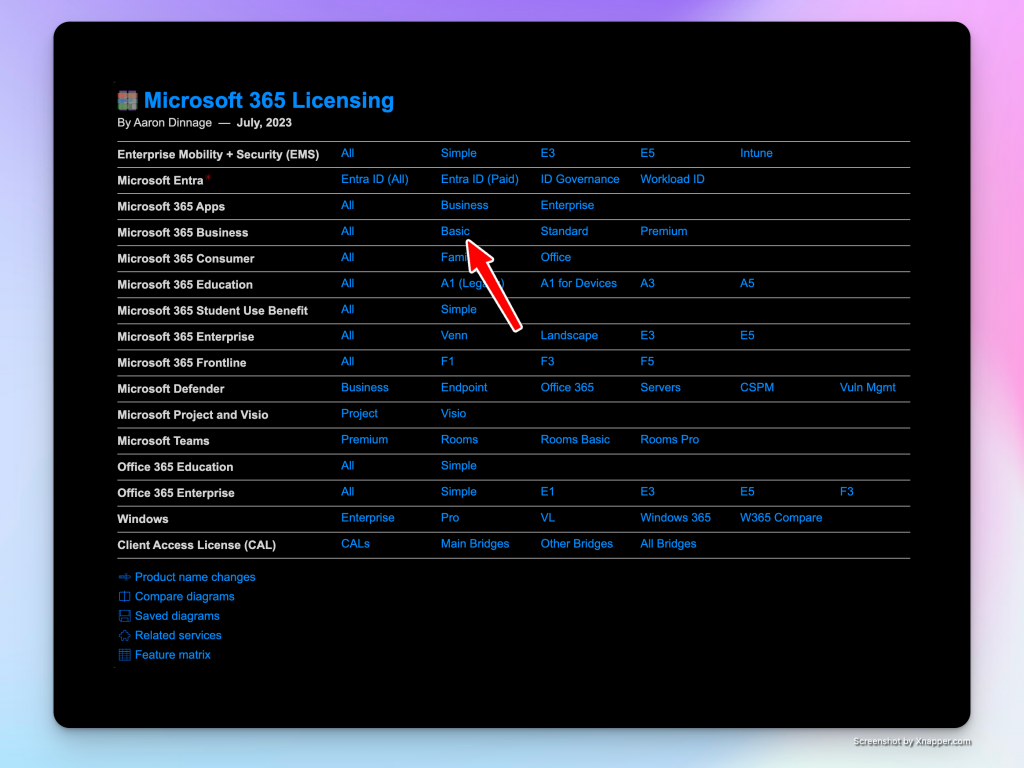Screen dimensions: 1024x768
Task: Click the split-pane icon beside Compare diagrams
Action: pos(125,597)
